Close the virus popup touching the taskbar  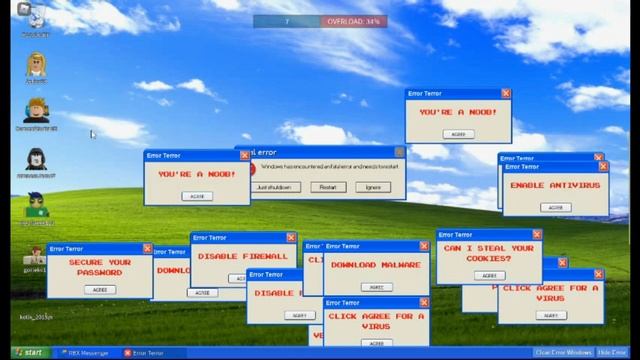[424, 302]
